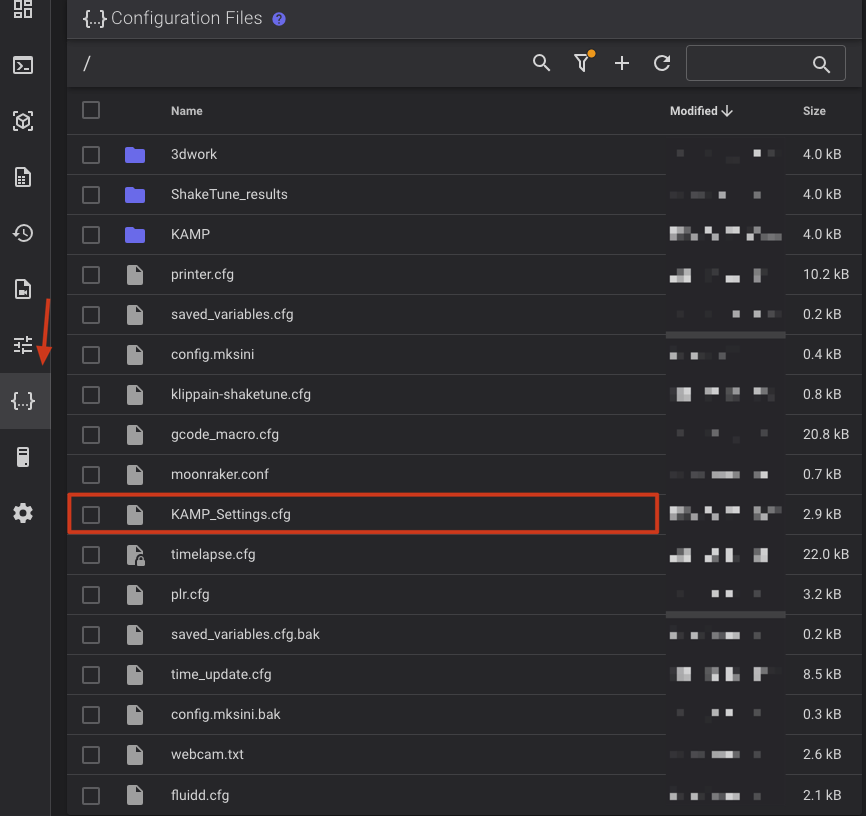Open the History clock icon in sidebar
Viewport: 866px width, 816px height.
coord(23,233)
